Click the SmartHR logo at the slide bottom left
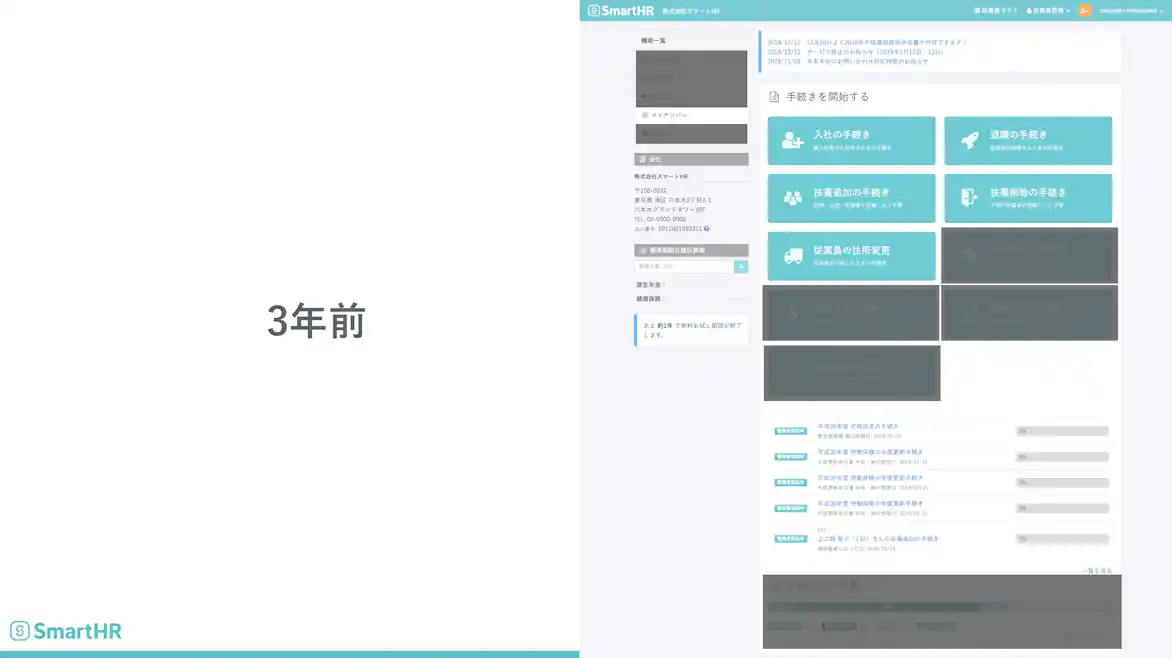Image resolution: width=1172 pixels, height=658 pixels. pos(63,630)
